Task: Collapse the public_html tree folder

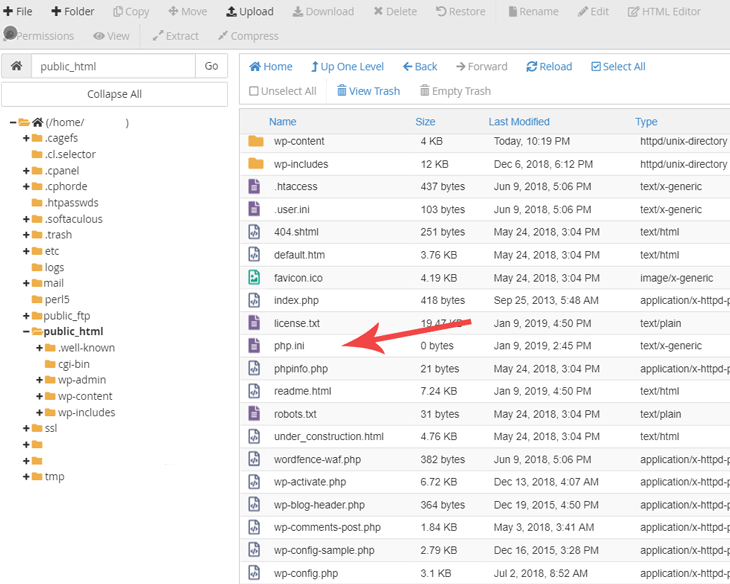Action: click(26, 332)
